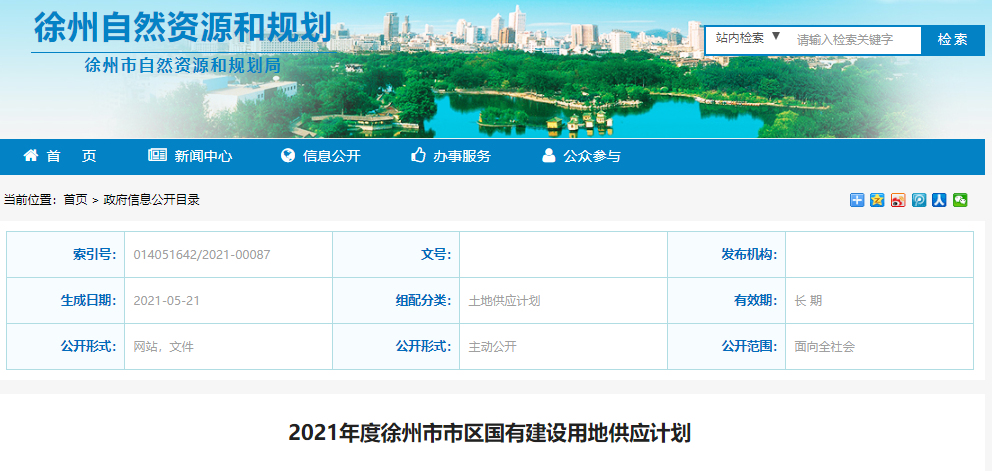Click the blue plus share-more icon

point(857,200)
